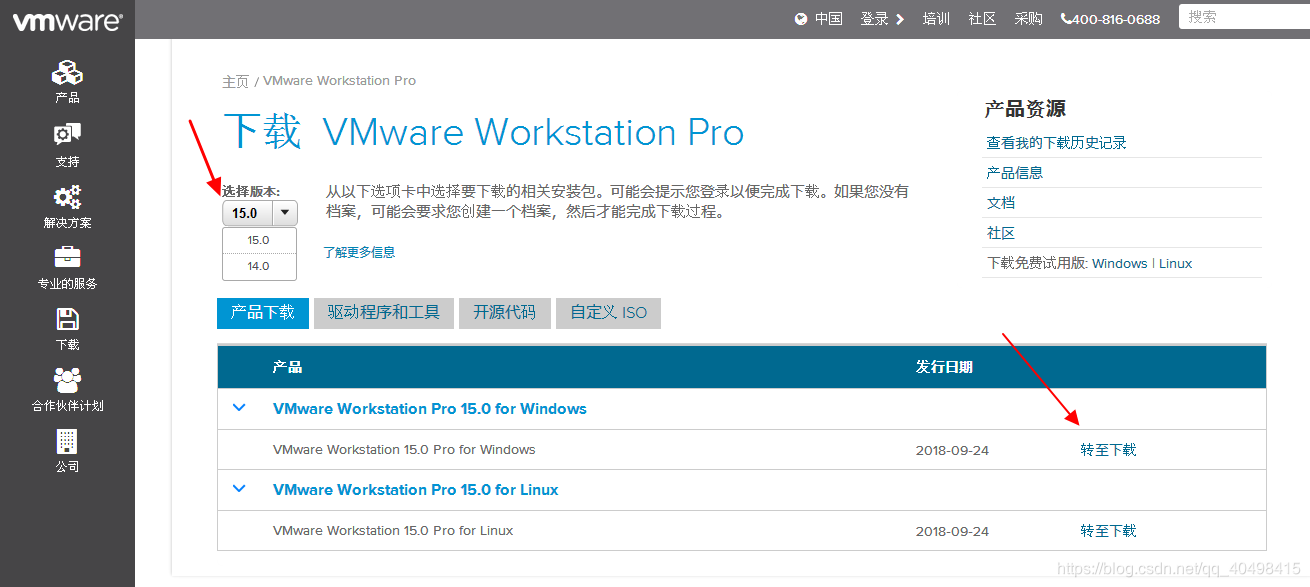Collapse Workstation Pro 15.0 for Windows chevron
The width and height of the screenshot is (1310, 587).
(x=239, y=408)
